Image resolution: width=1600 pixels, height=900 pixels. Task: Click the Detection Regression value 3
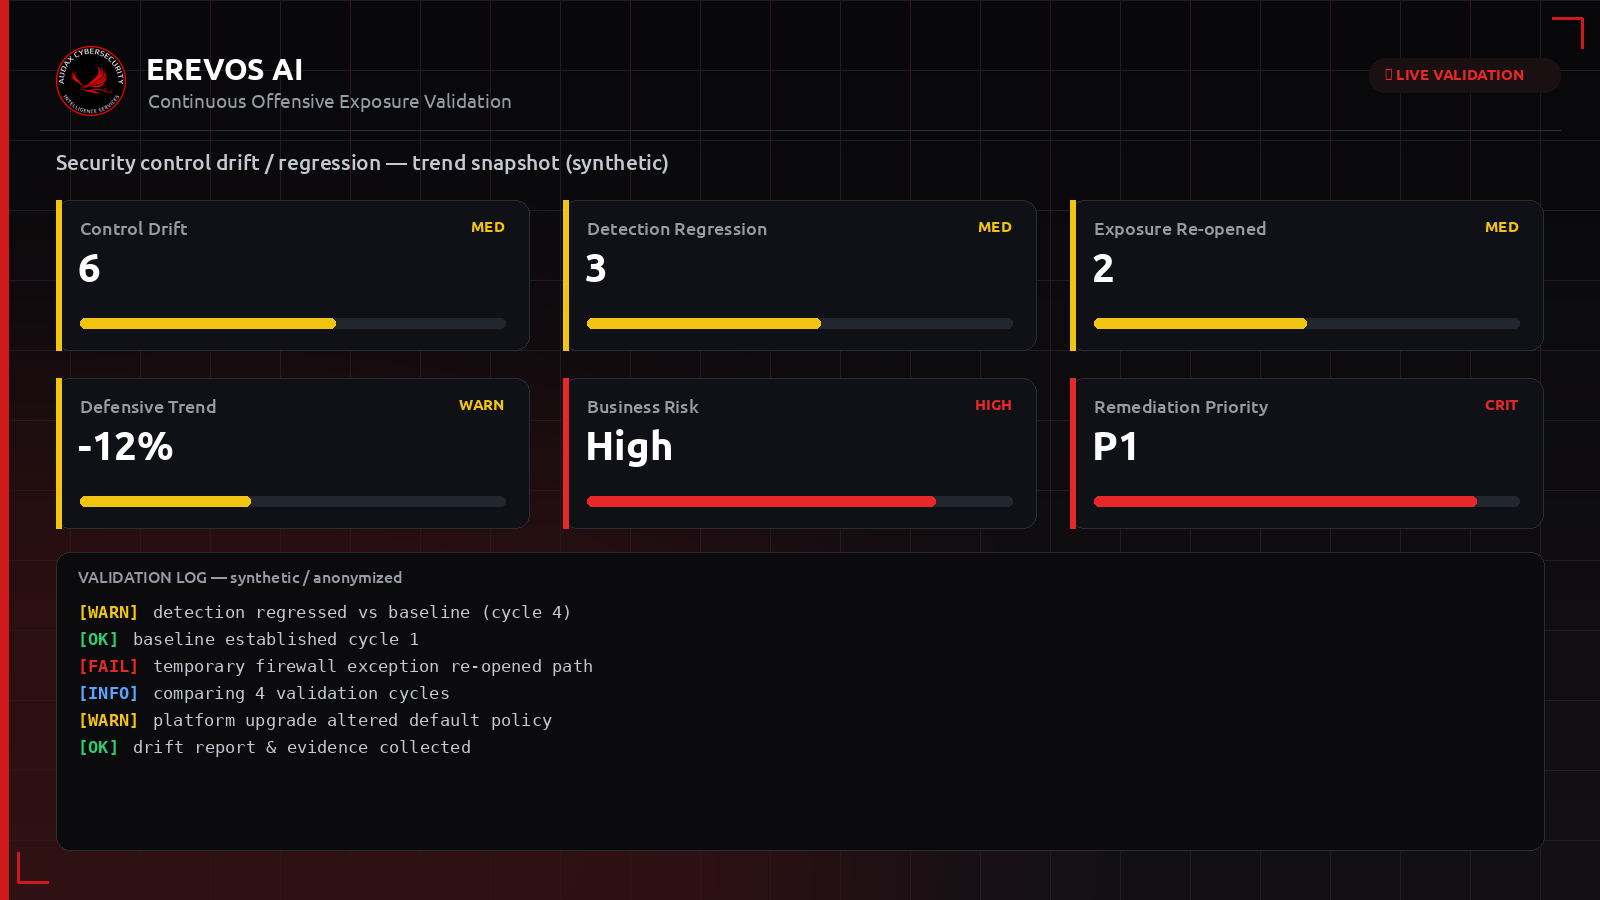[x=596, y=269]
